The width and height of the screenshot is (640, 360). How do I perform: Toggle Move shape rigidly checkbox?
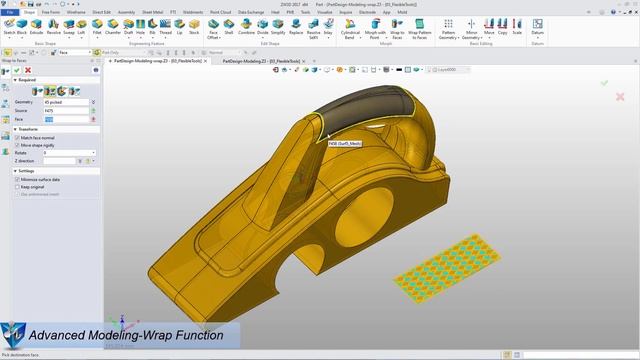17,145
